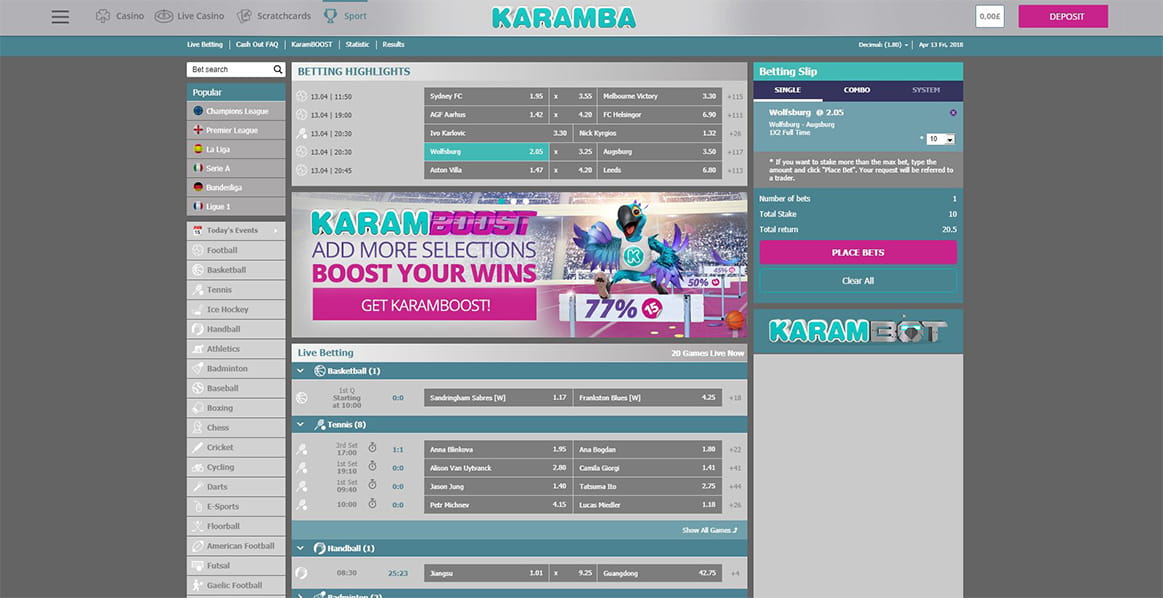Expand Today's Events arrow in sidebar
The width and height of the screenshot is (1163, 598).
276,230
